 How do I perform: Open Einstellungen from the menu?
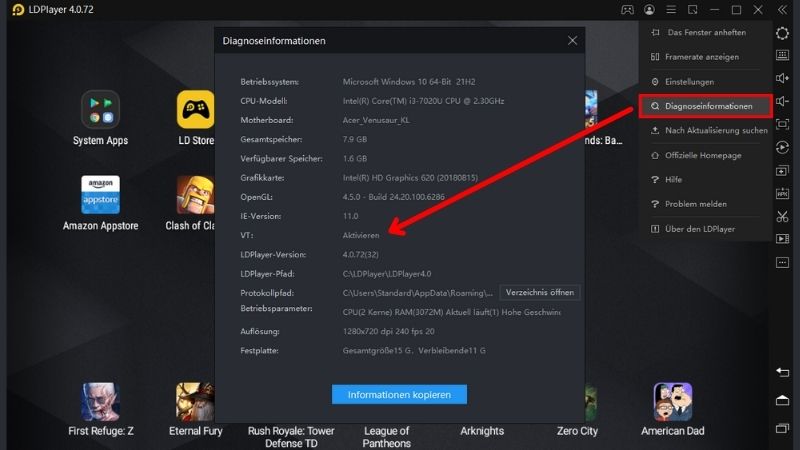click(705, 82)
